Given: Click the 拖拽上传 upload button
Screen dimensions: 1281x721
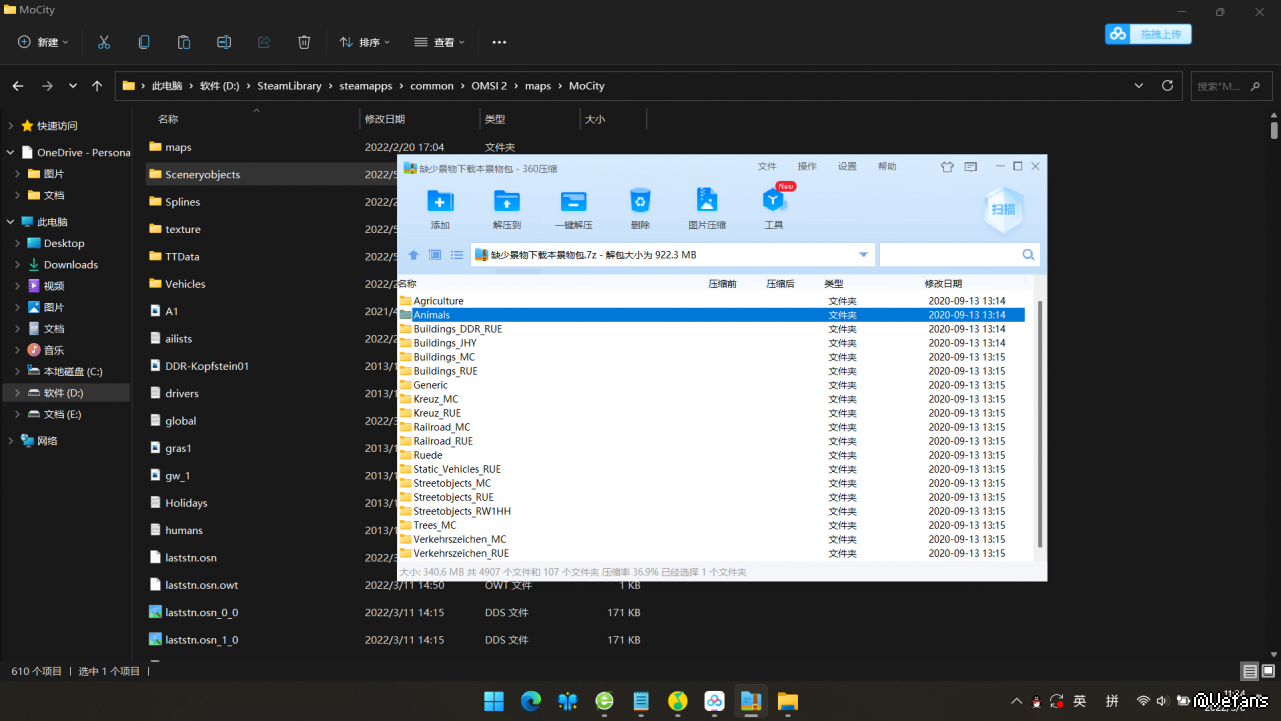Looking at the screenshot, I should point(1148,34).
